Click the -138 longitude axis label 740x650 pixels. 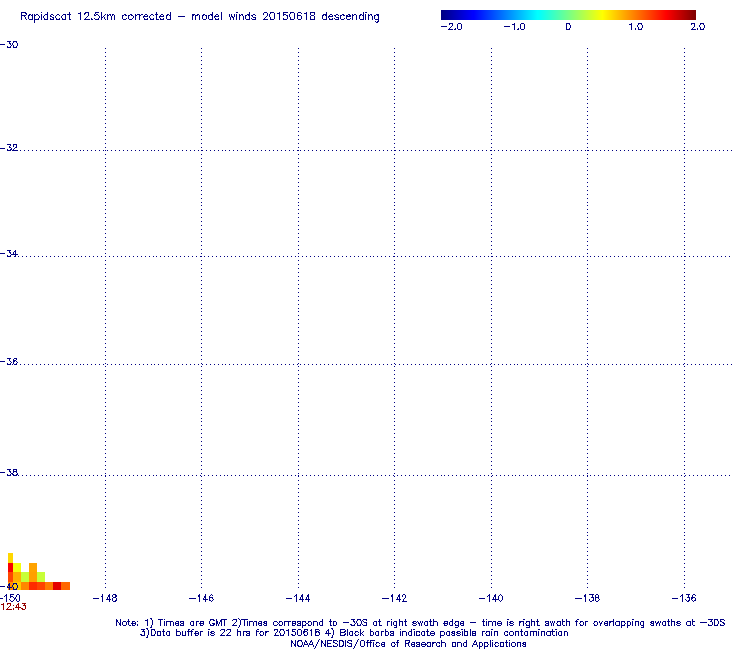point(587,599)
